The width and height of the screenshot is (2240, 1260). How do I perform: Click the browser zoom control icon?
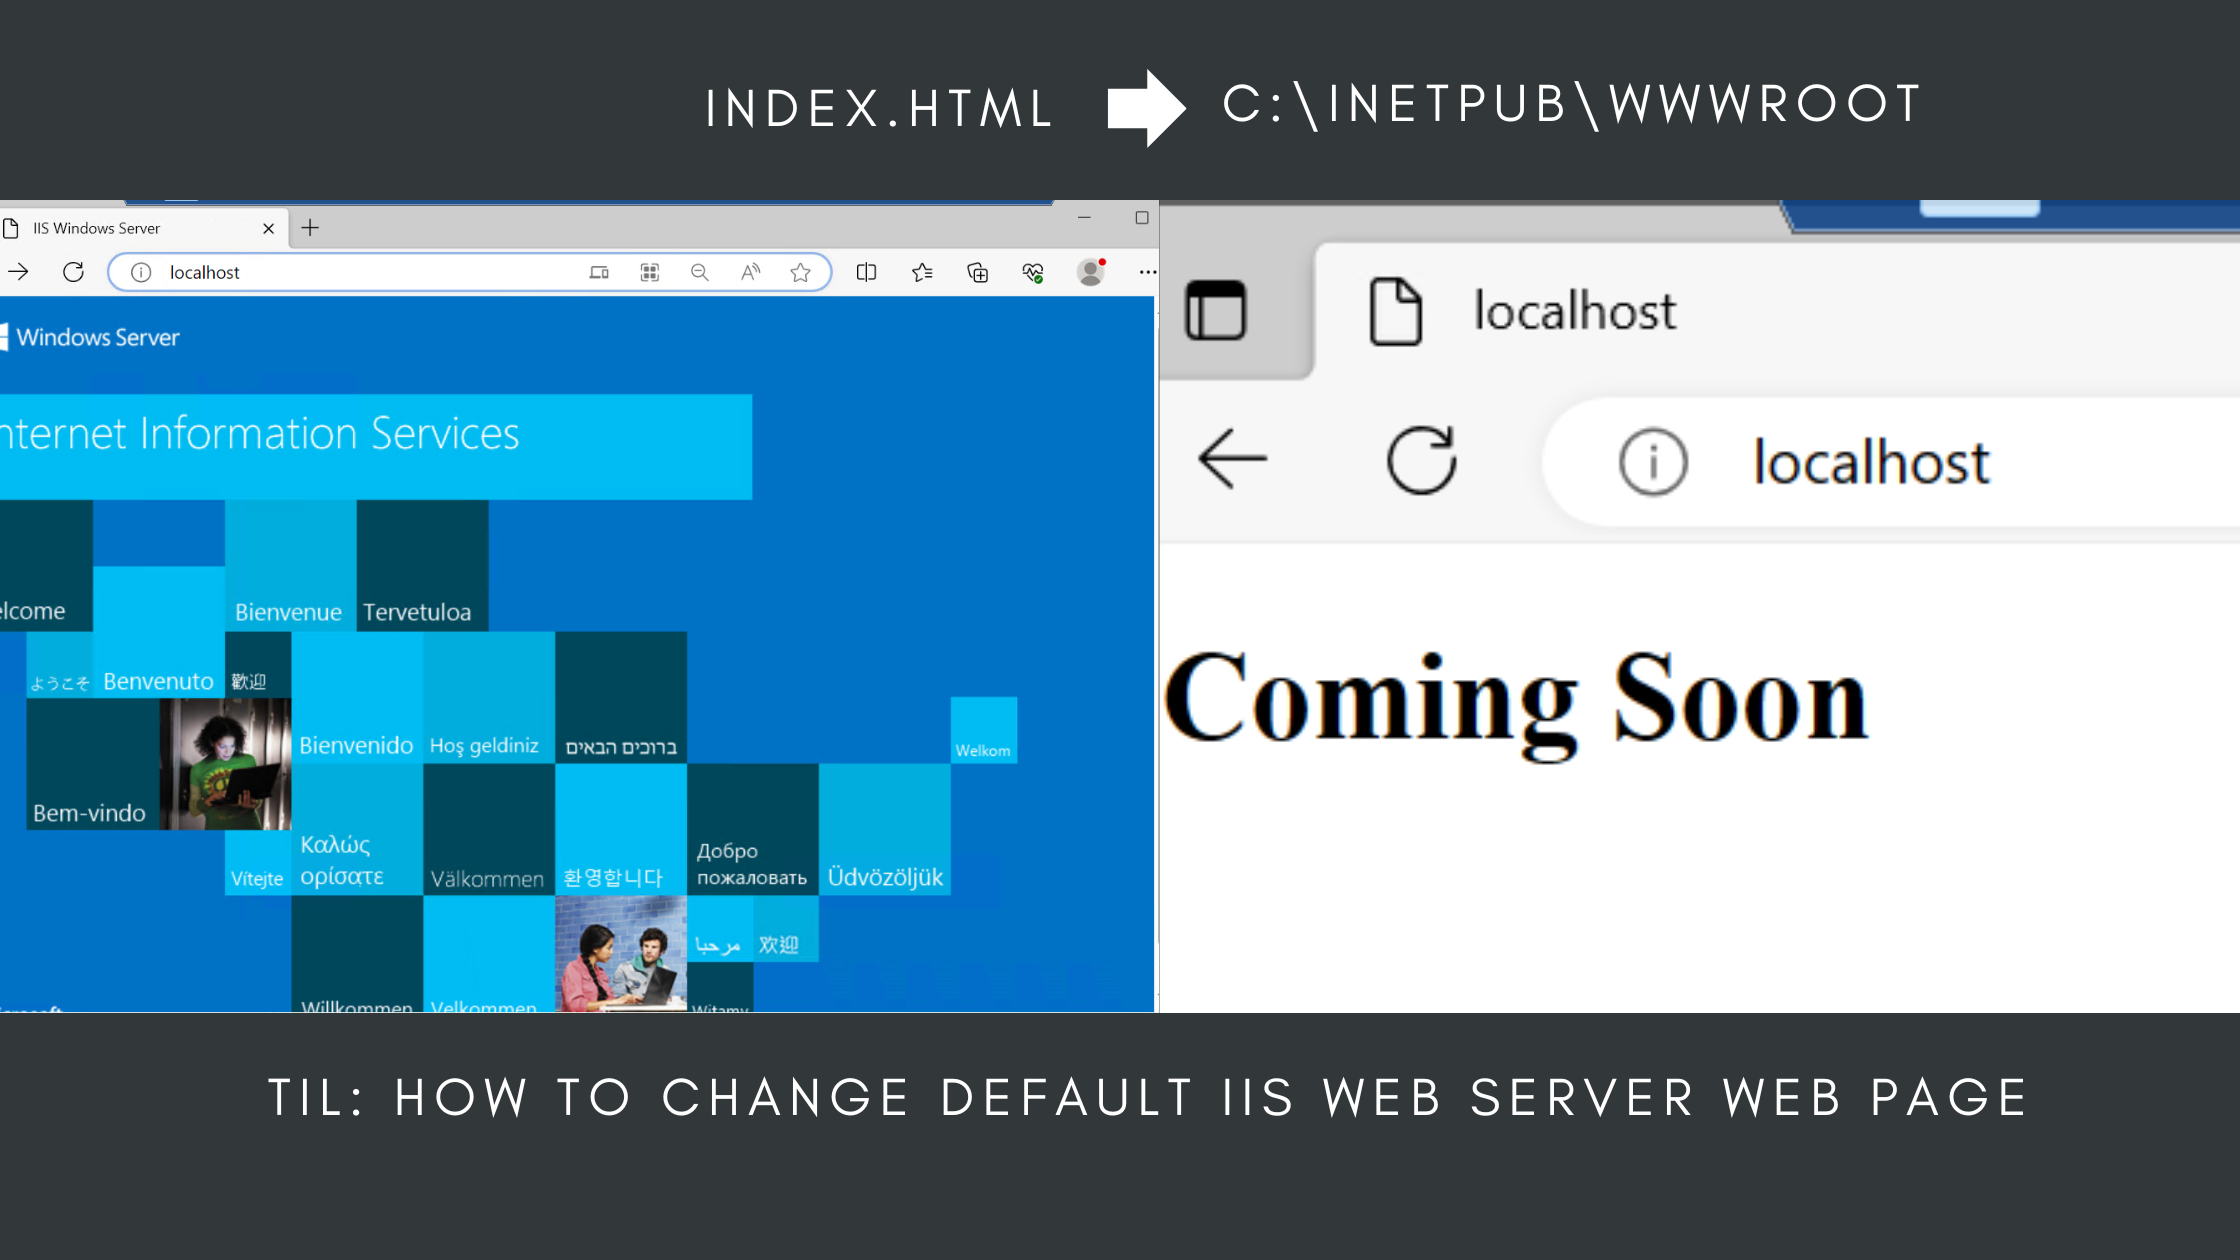tap(698, 272)
